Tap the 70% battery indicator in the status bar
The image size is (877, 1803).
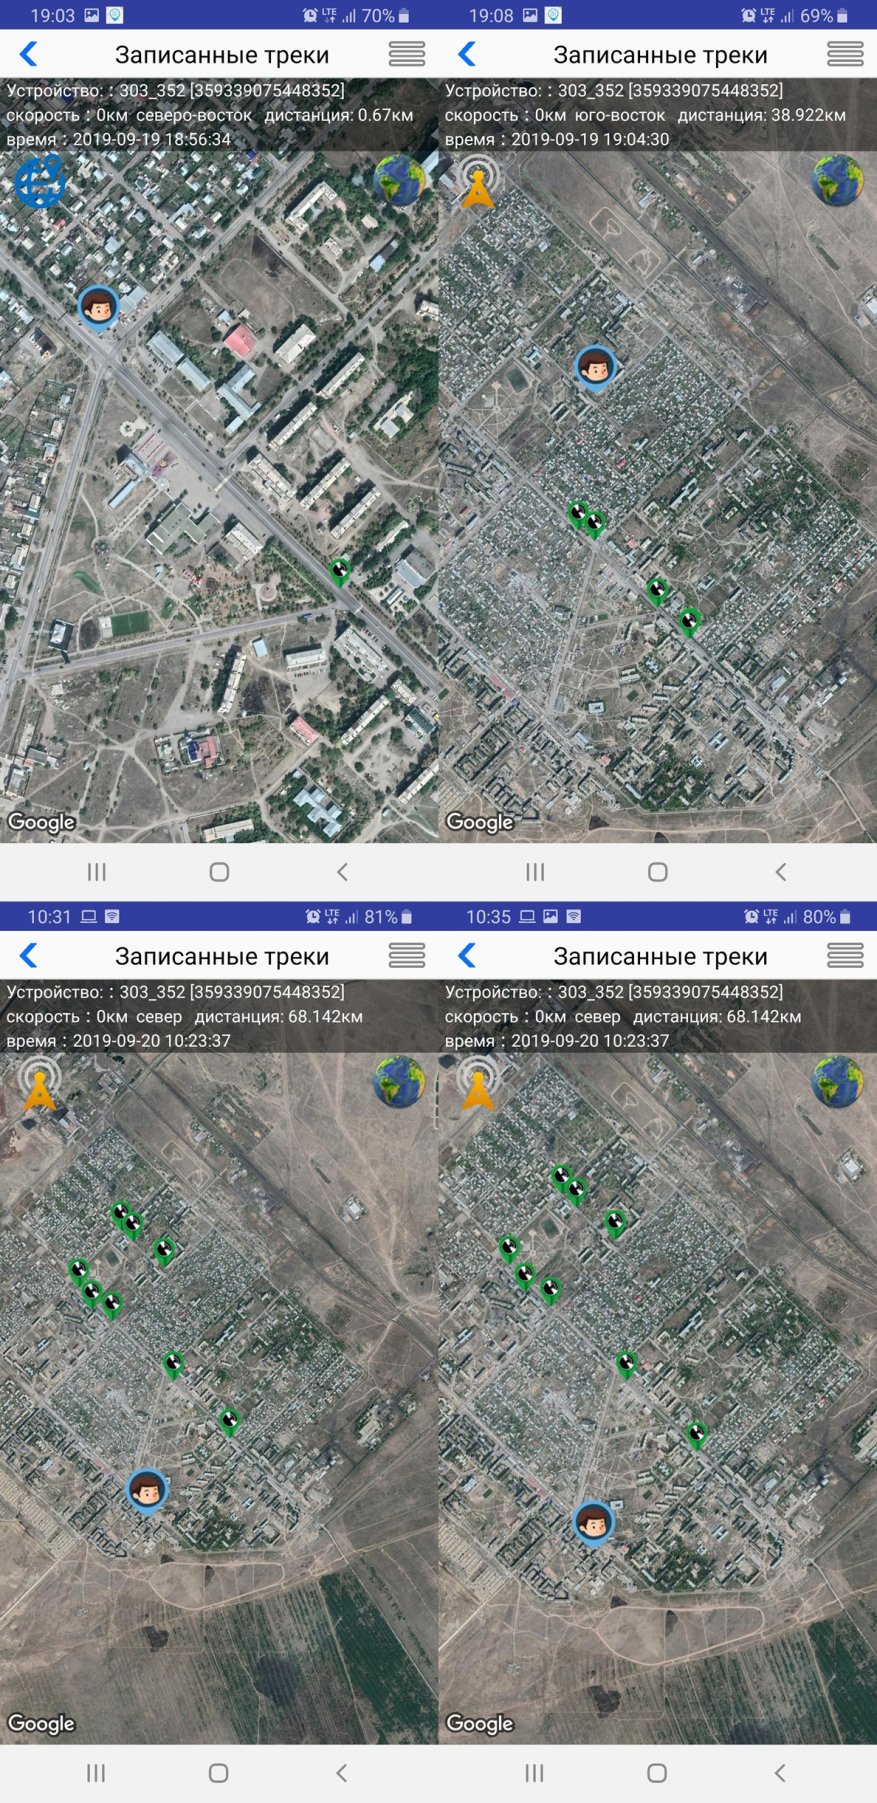coord(385,16)
